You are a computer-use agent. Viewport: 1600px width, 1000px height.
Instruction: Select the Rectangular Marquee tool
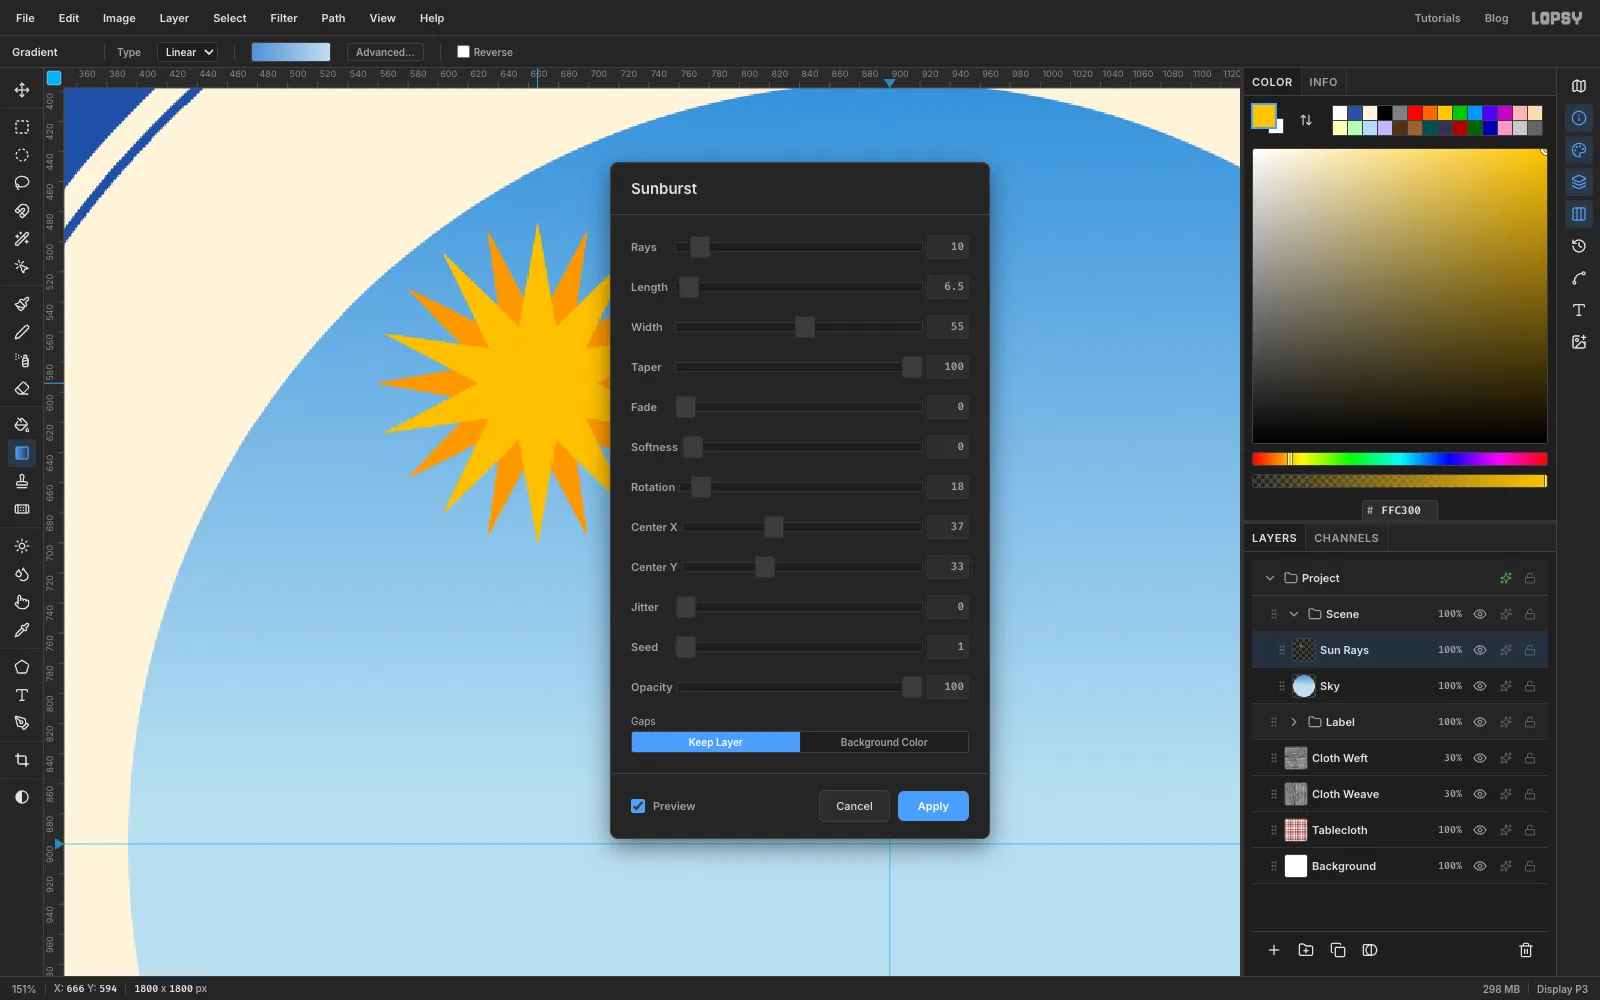pos(22,127)
